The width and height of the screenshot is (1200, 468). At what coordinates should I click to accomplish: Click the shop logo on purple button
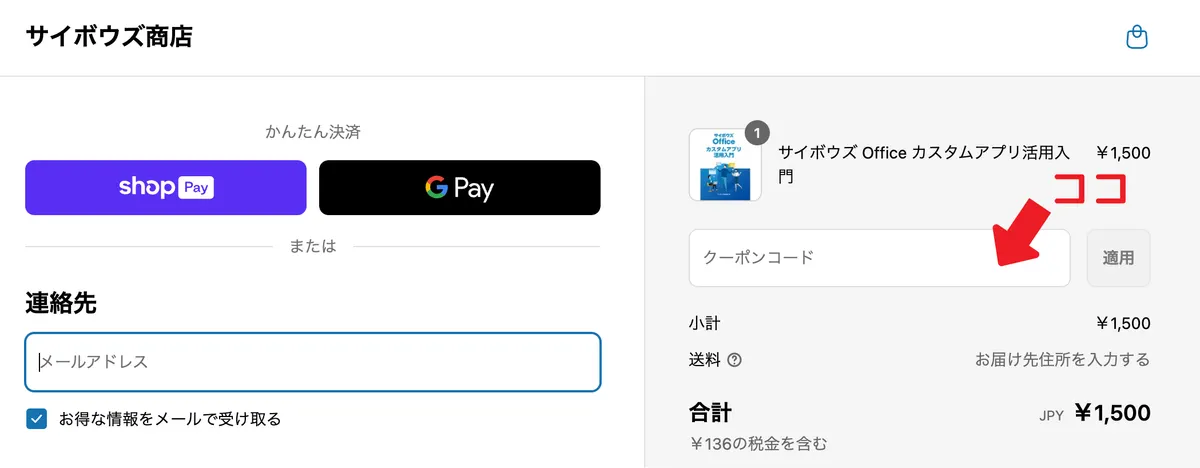(147, 187)
